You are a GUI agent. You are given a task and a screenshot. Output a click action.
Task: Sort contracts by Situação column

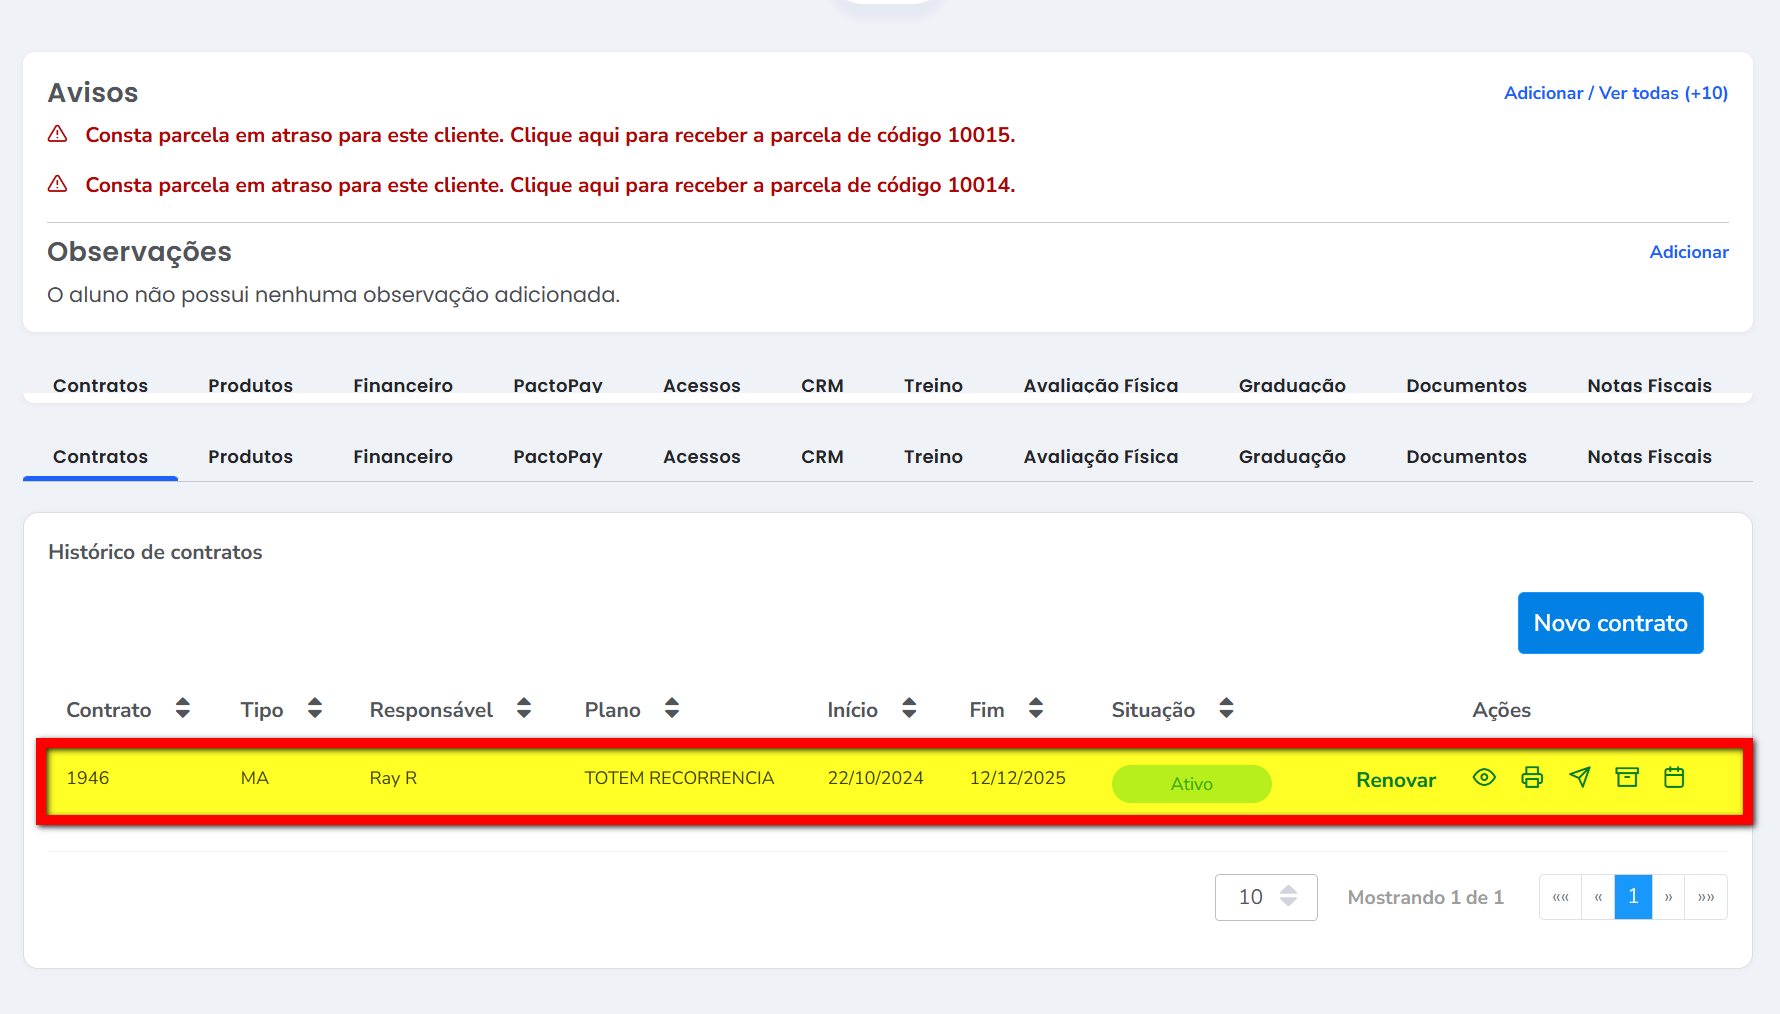pyautogui.click(x=1226, y=709)
